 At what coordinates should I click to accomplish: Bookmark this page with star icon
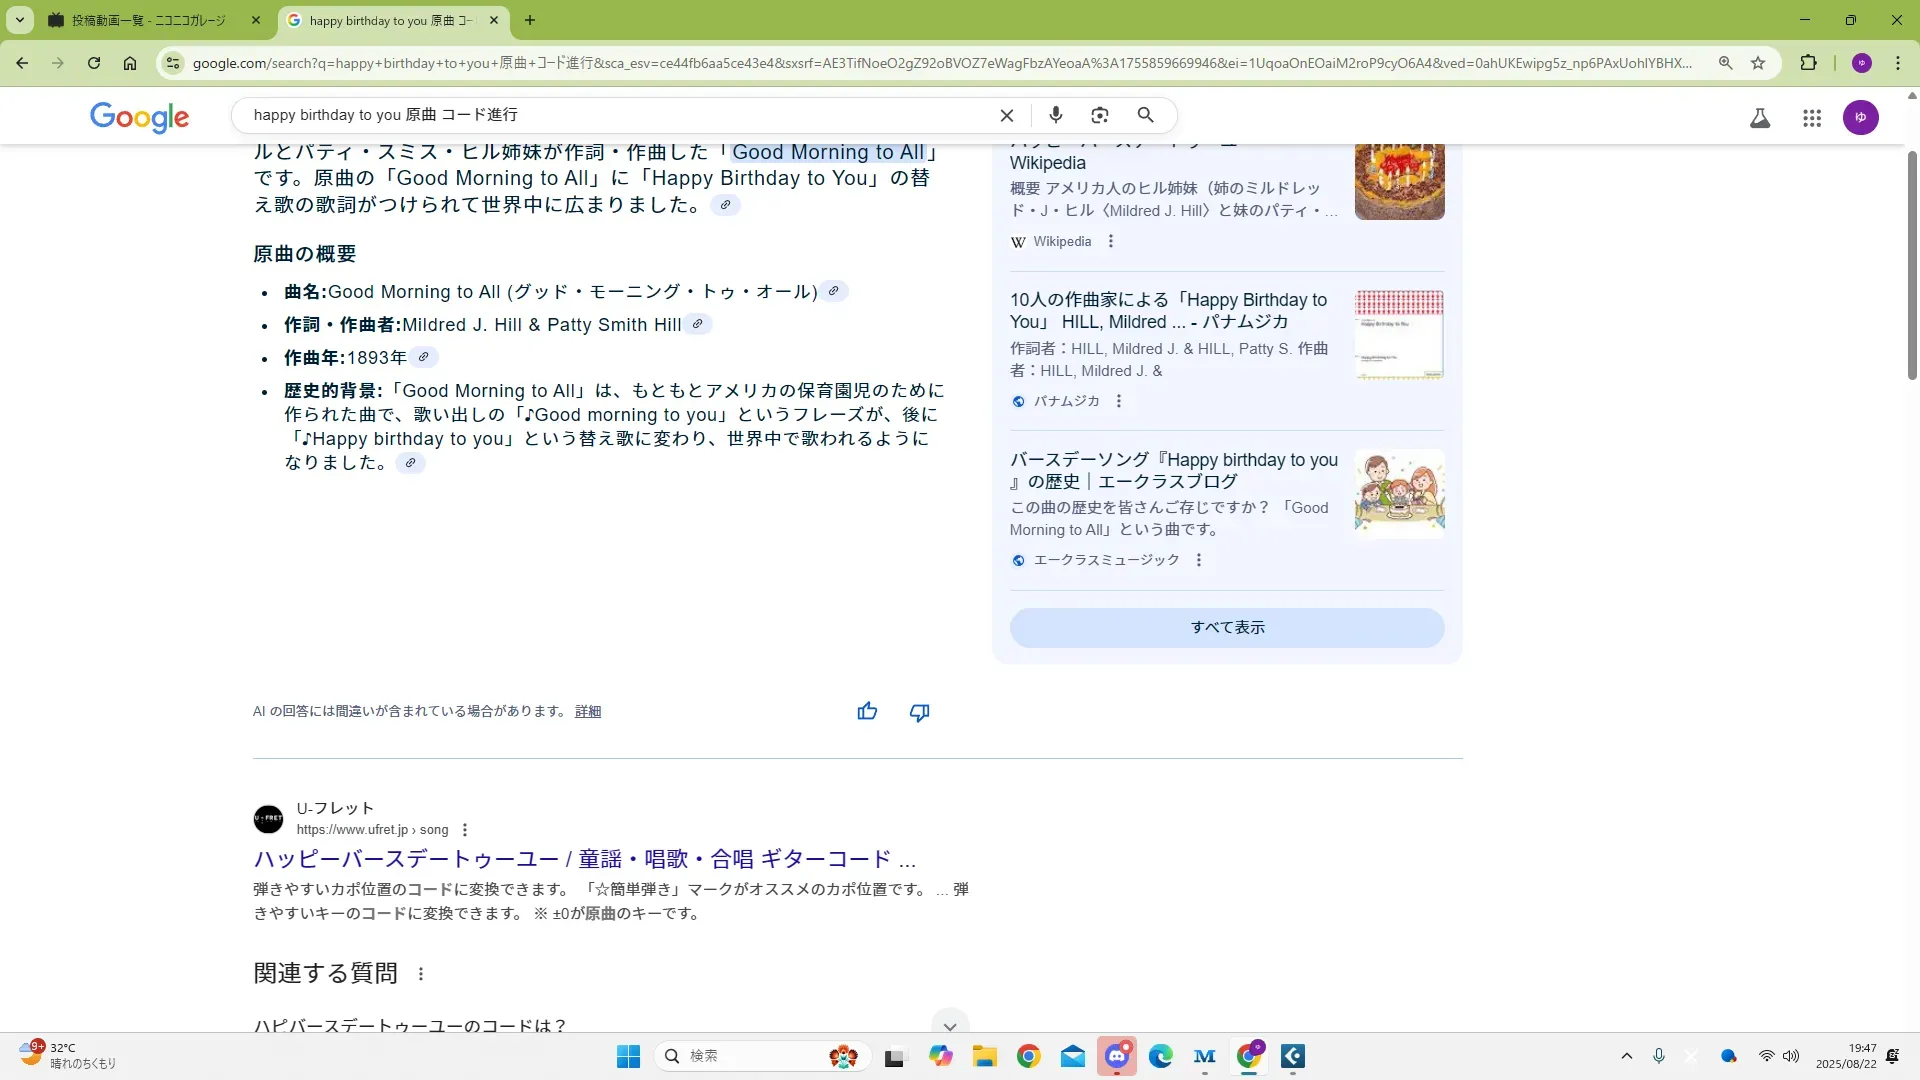(1758, 63)
